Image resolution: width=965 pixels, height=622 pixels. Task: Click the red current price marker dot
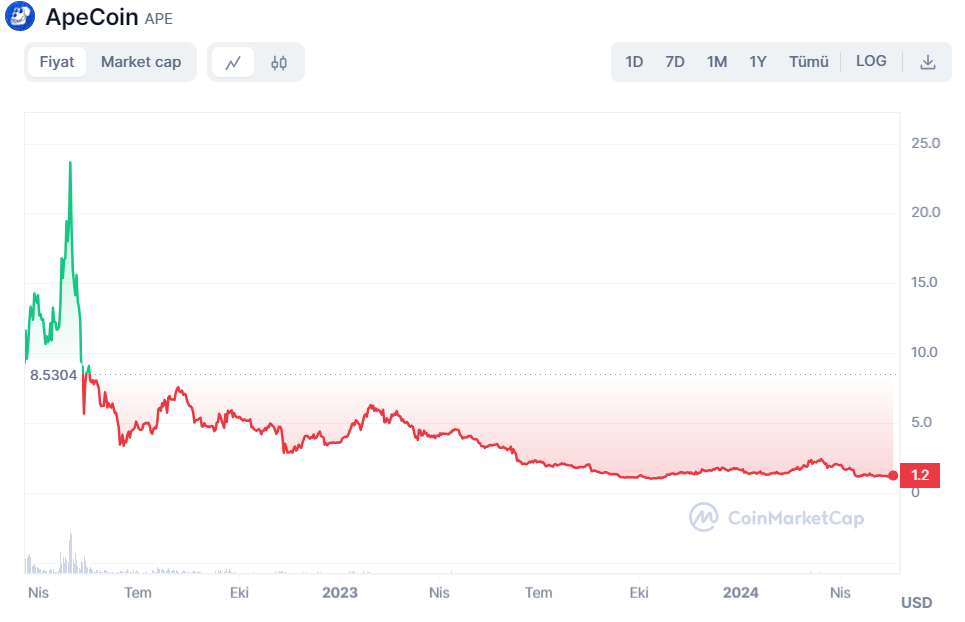[893, 475]
